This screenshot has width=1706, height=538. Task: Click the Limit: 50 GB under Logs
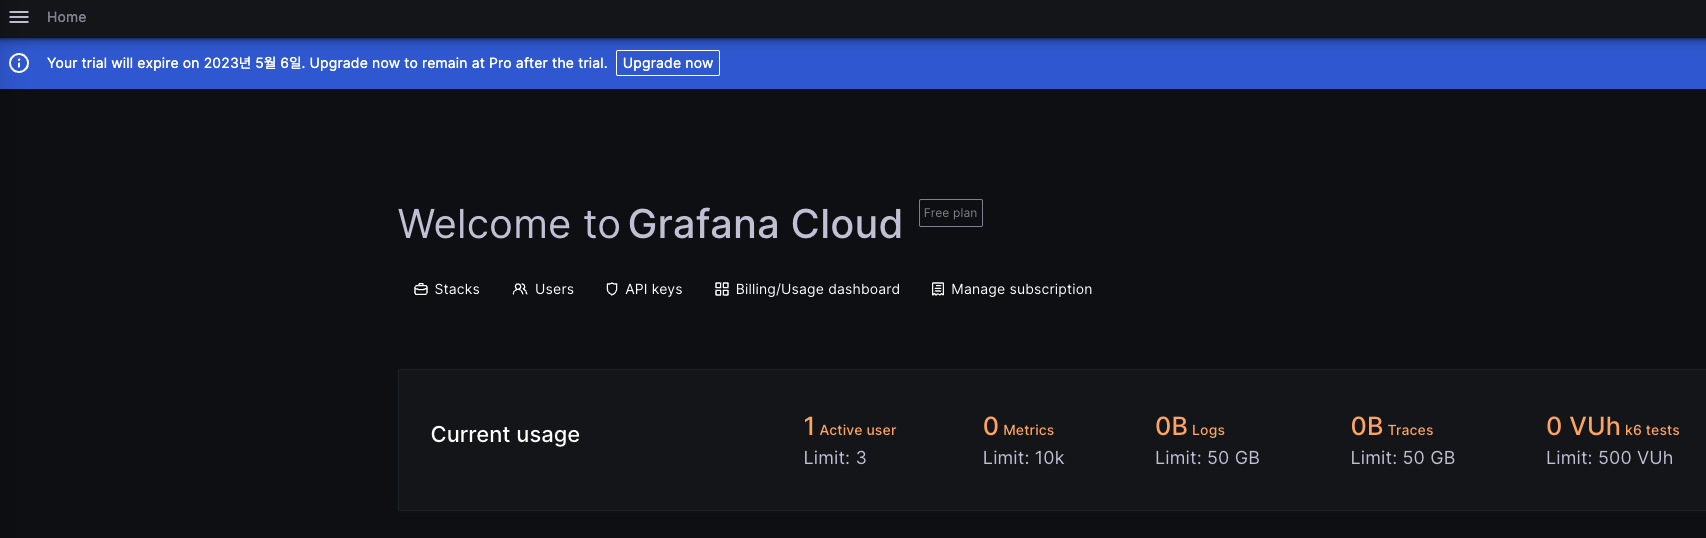tap(1207, 458)
